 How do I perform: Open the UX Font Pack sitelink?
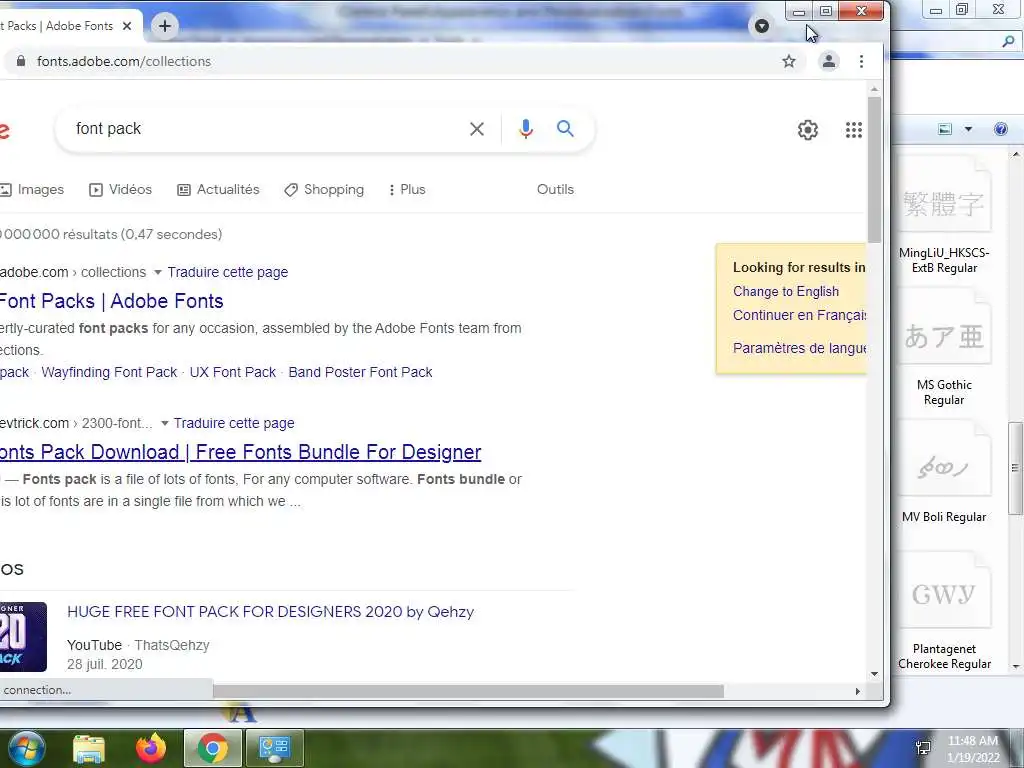point(232,372)
